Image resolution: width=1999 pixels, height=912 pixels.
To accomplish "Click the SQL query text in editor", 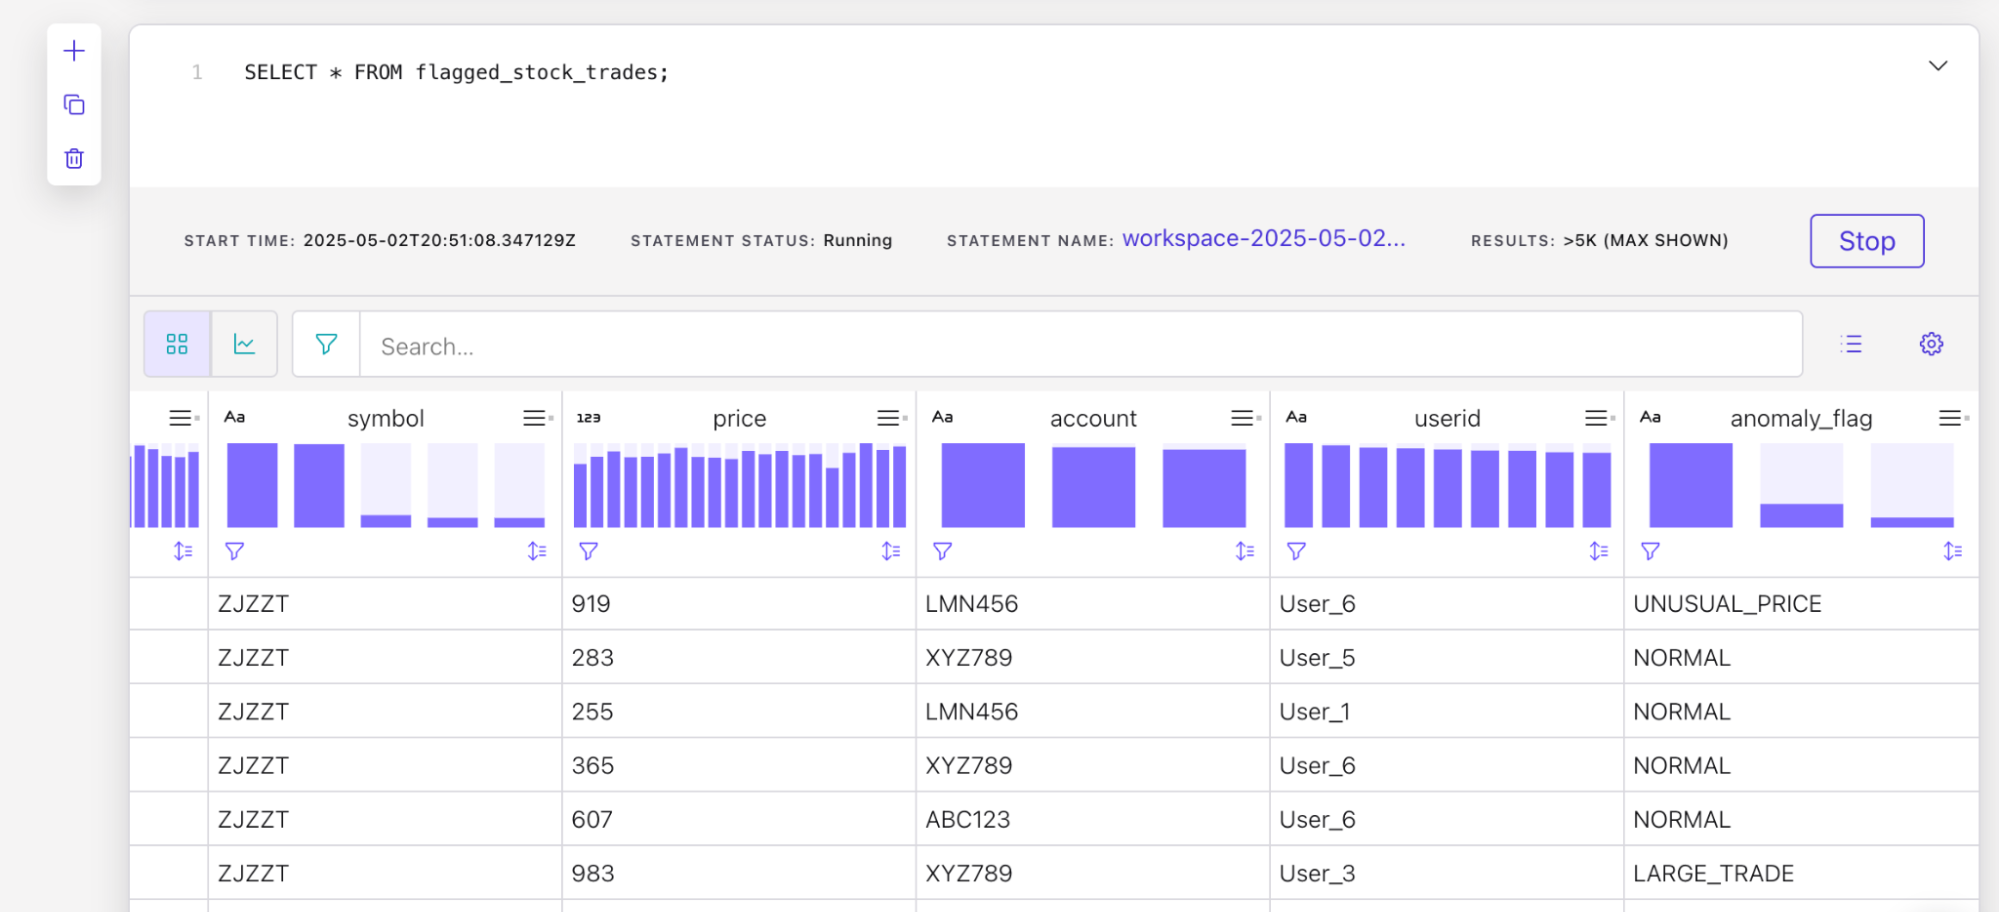I will point(456,72).
